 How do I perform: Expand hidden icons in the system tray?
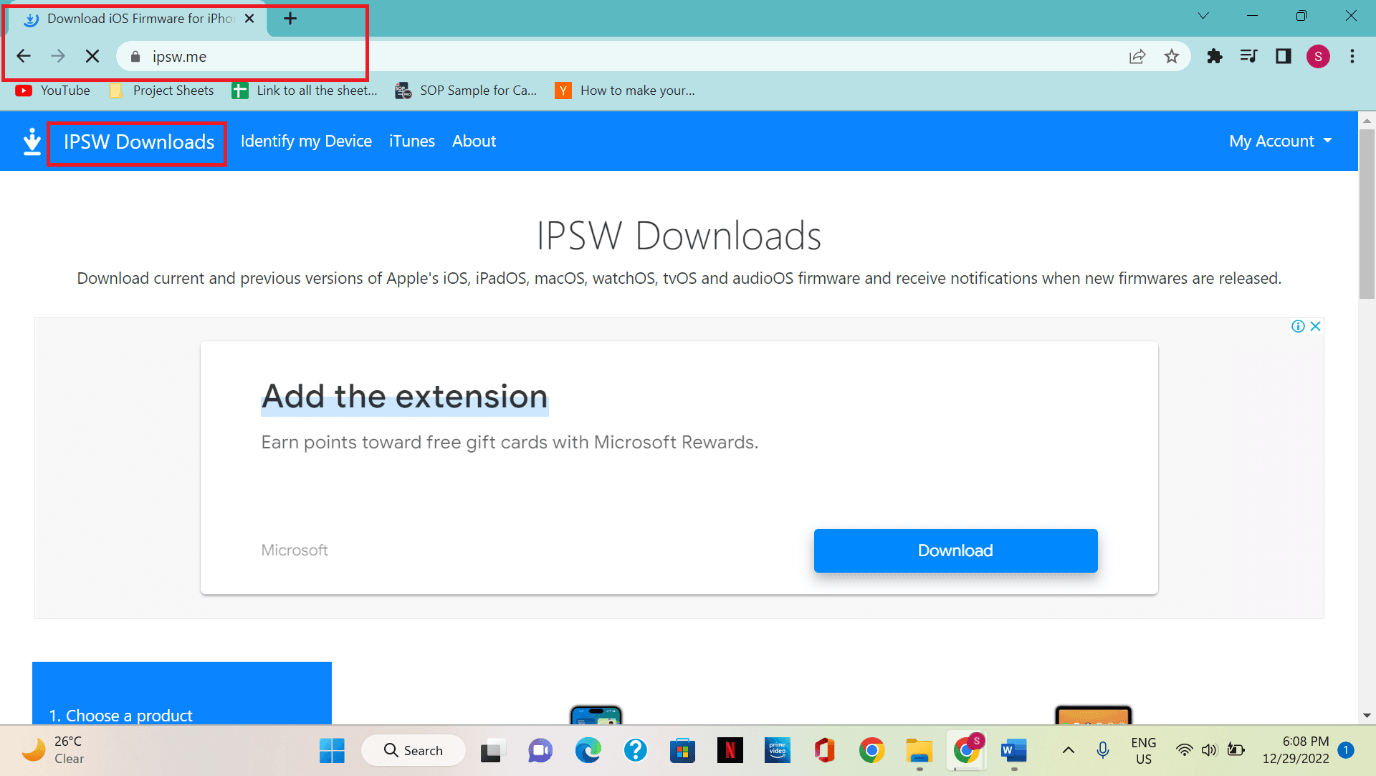1067,750
